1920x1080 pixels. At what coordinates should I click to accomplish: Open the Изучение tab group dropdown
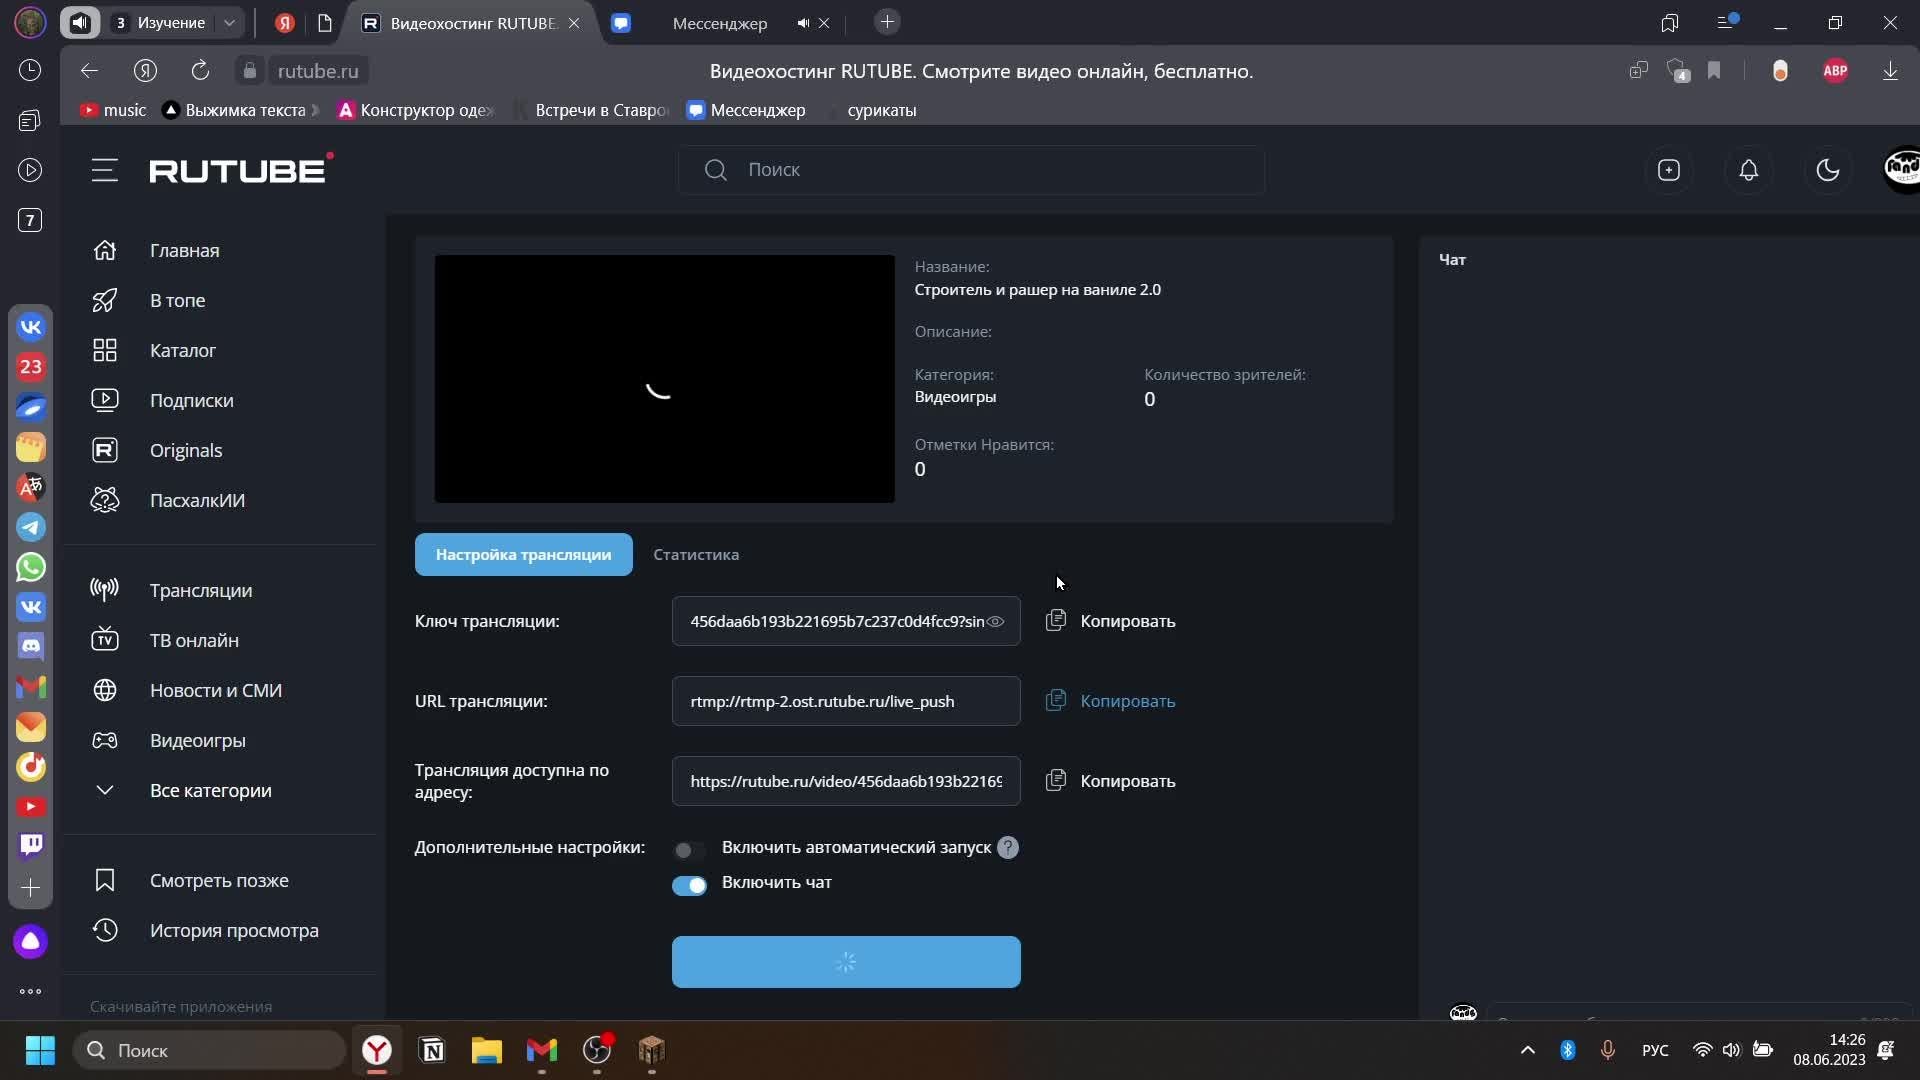230,23
